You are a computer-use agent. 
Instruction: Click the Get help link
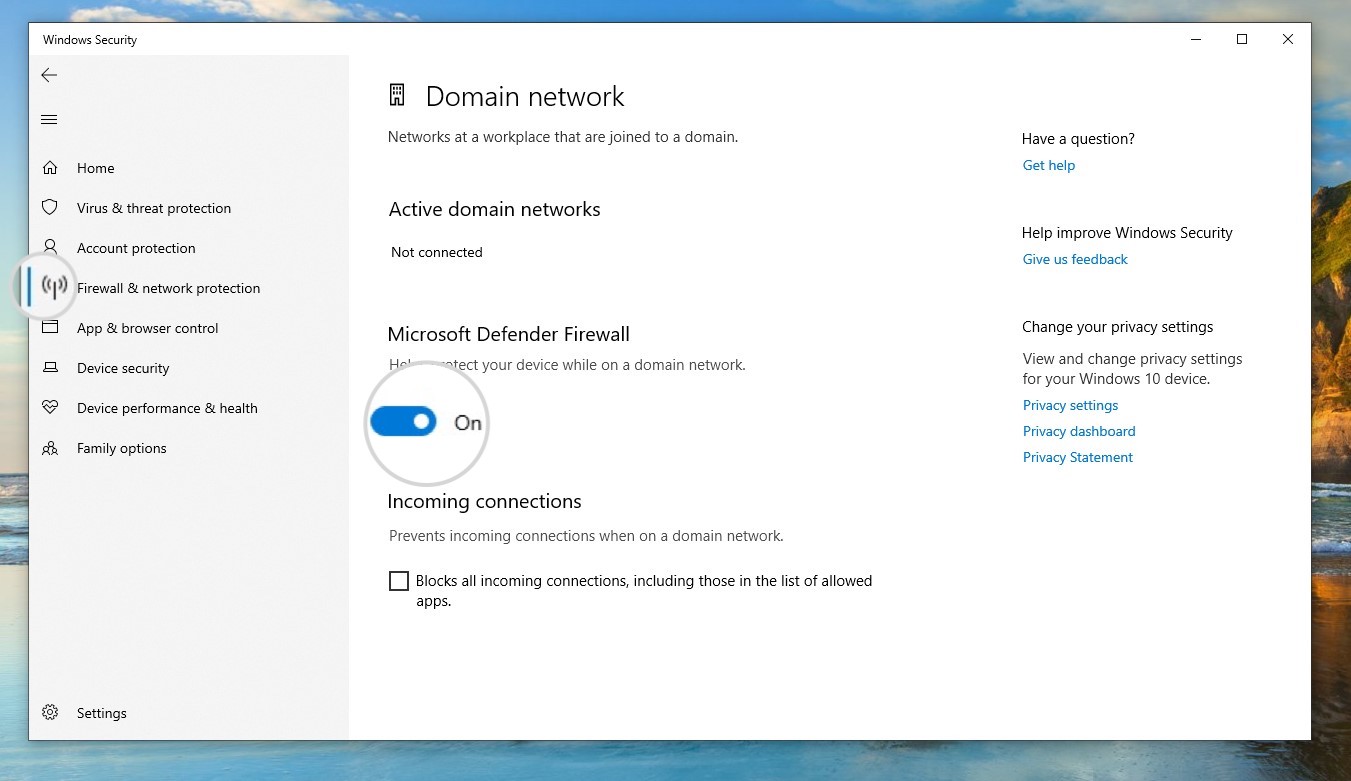tap(1049, 165)
